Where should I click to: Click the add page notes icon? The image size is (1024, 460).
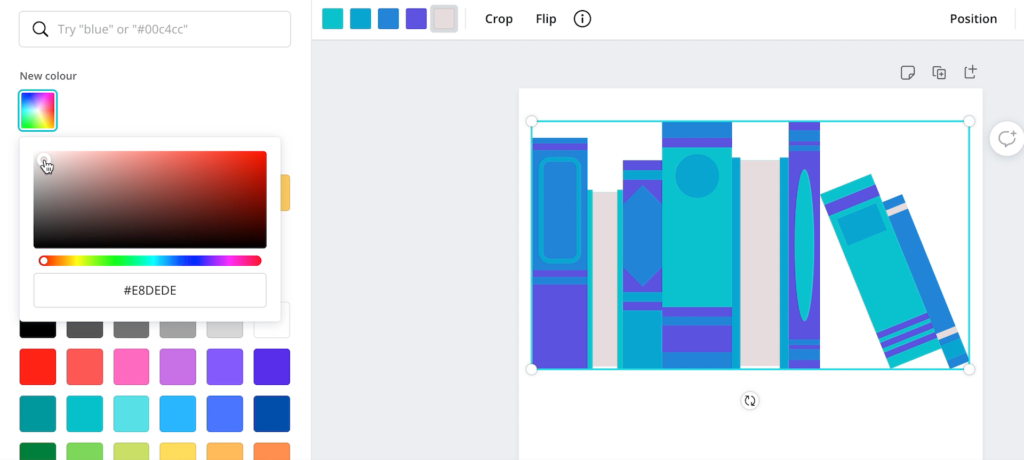pyautogui.click(x=907, y=73)
